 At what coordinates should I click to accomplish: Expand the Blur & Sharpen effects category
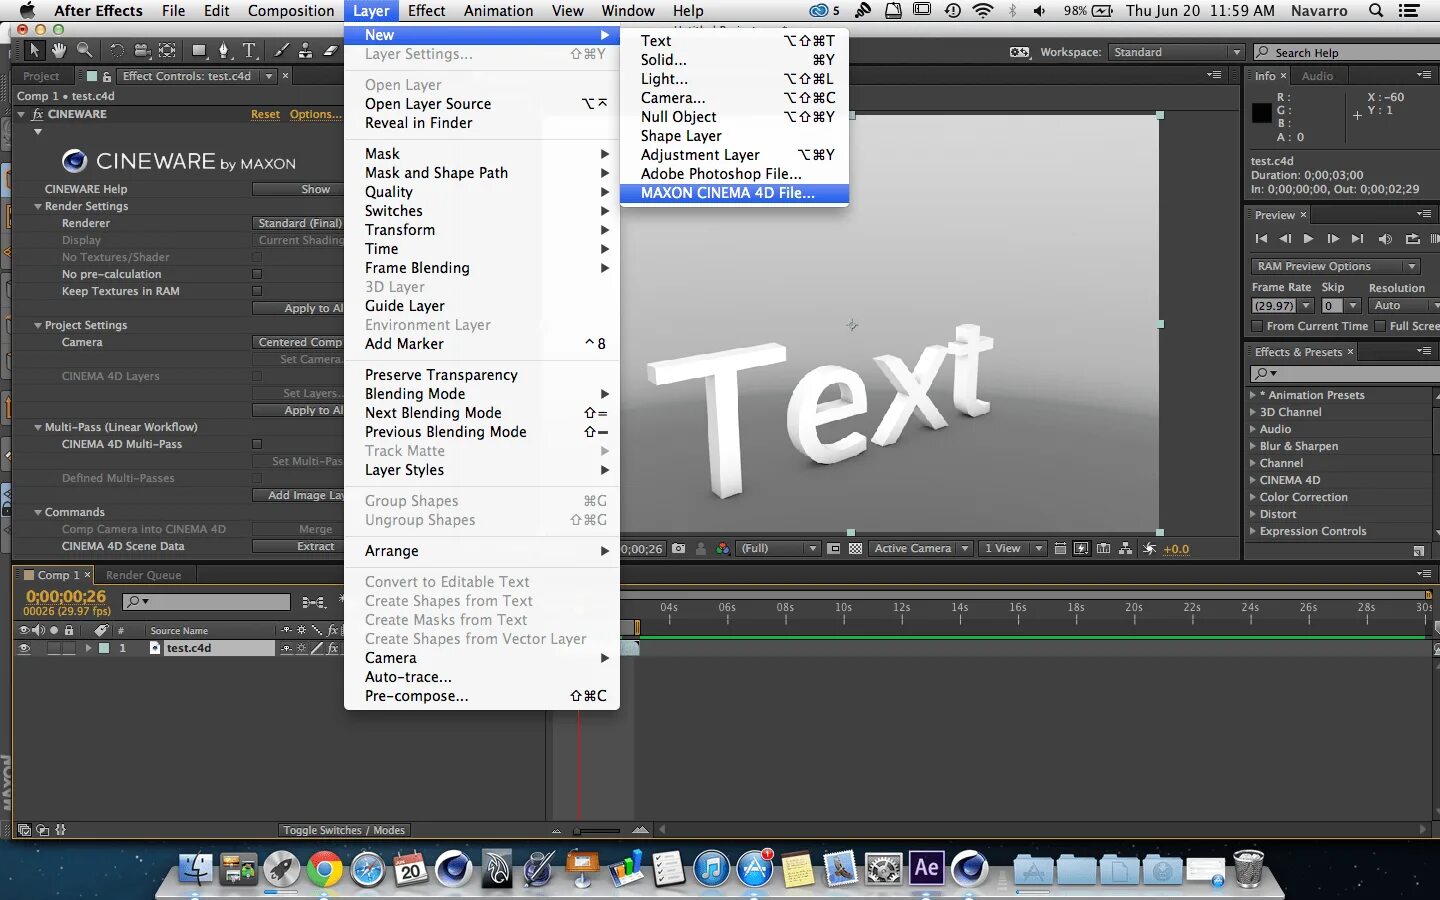(x=1253, y=446)
